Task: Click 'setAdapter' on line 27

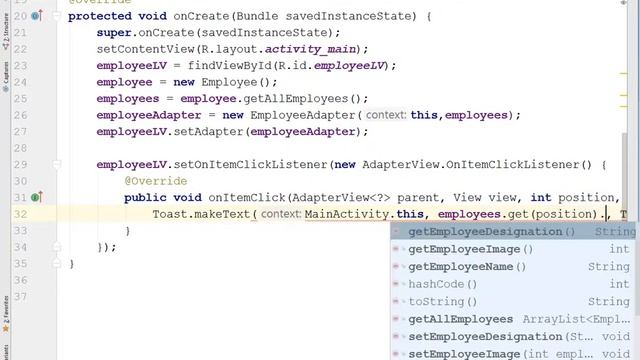Action: 209,132
